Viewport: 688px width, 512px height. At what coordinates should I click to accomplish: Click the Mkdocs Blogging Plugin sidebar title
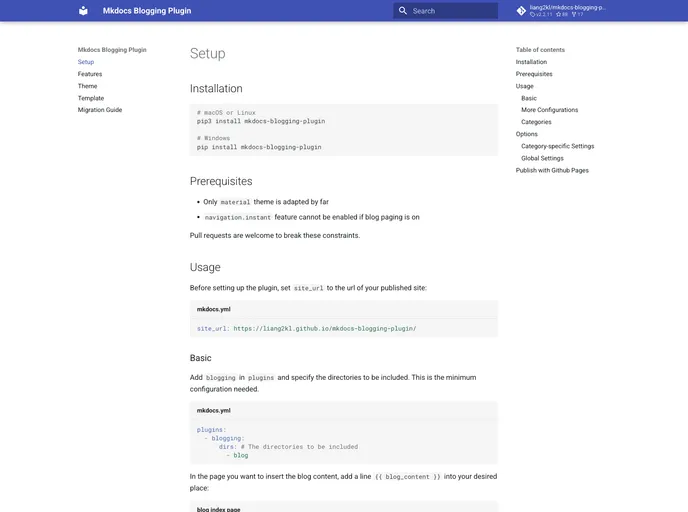(x=112, y=50)
